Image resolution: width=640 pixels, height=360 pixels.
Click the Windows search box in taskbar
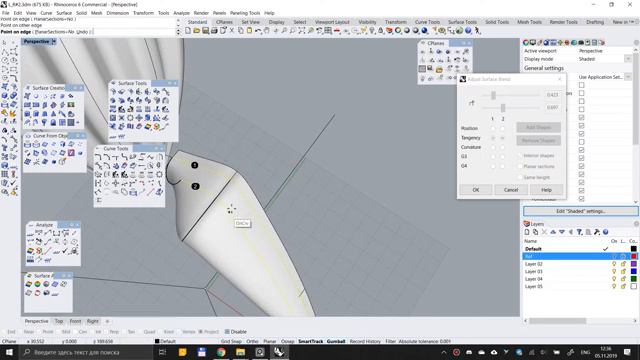pos(87,352)
